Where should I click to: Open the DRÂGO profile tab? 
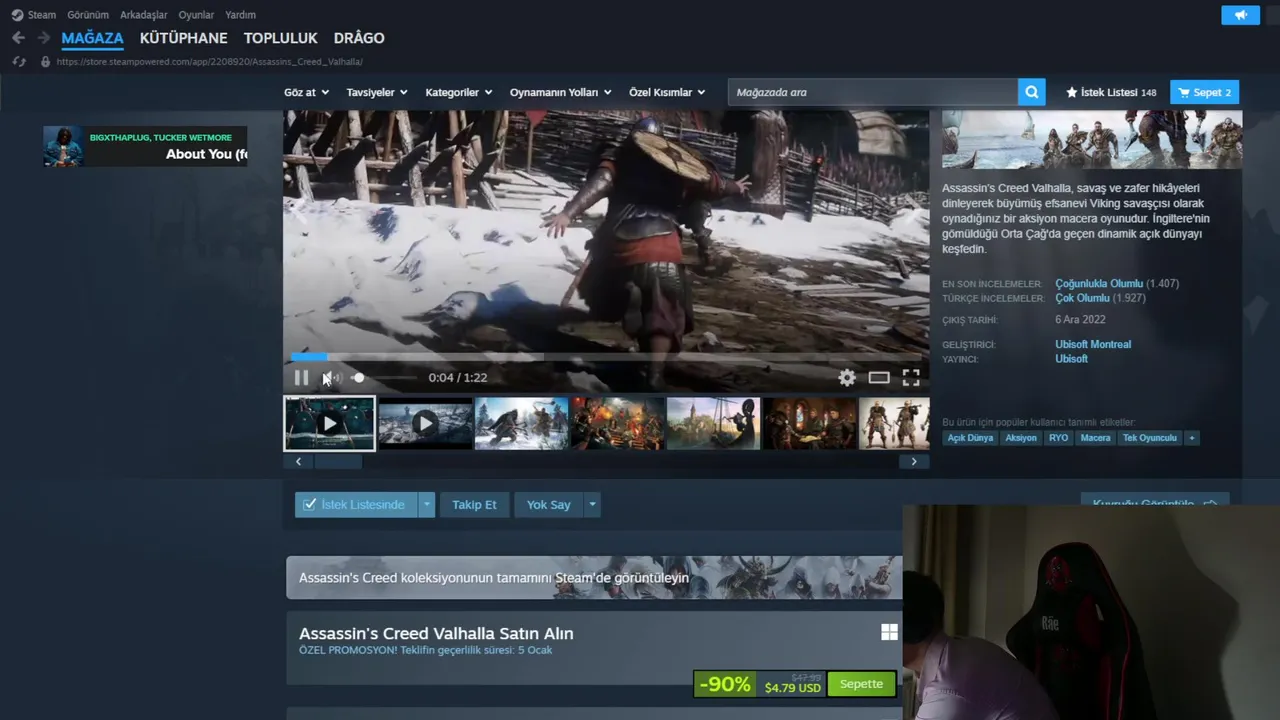359,38
